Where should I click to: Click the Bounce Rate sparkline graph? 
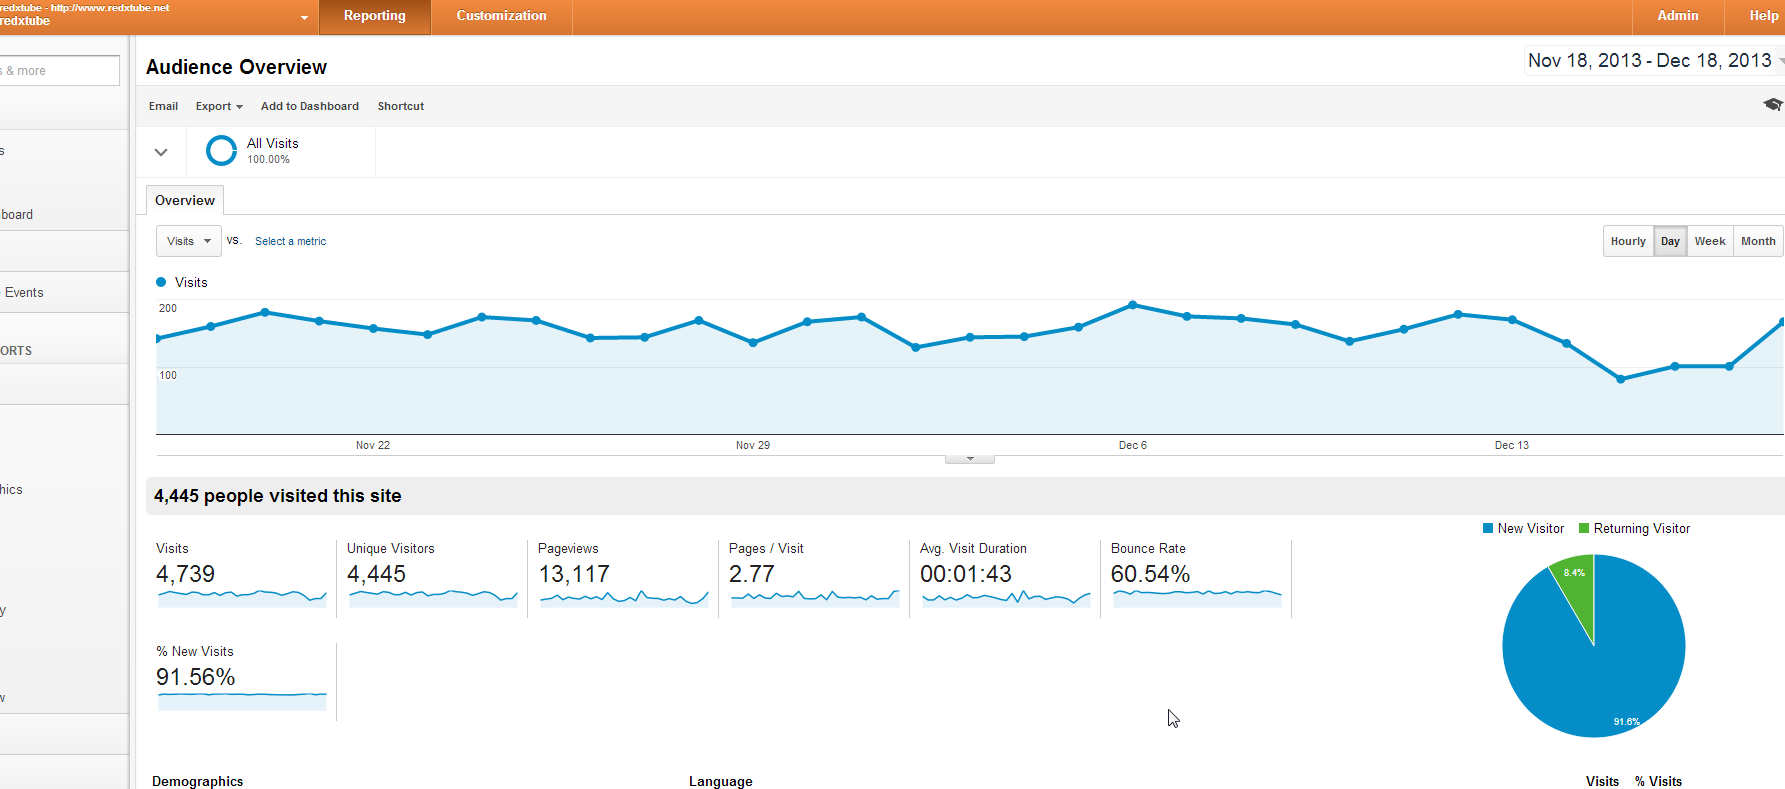[1196, 597]
